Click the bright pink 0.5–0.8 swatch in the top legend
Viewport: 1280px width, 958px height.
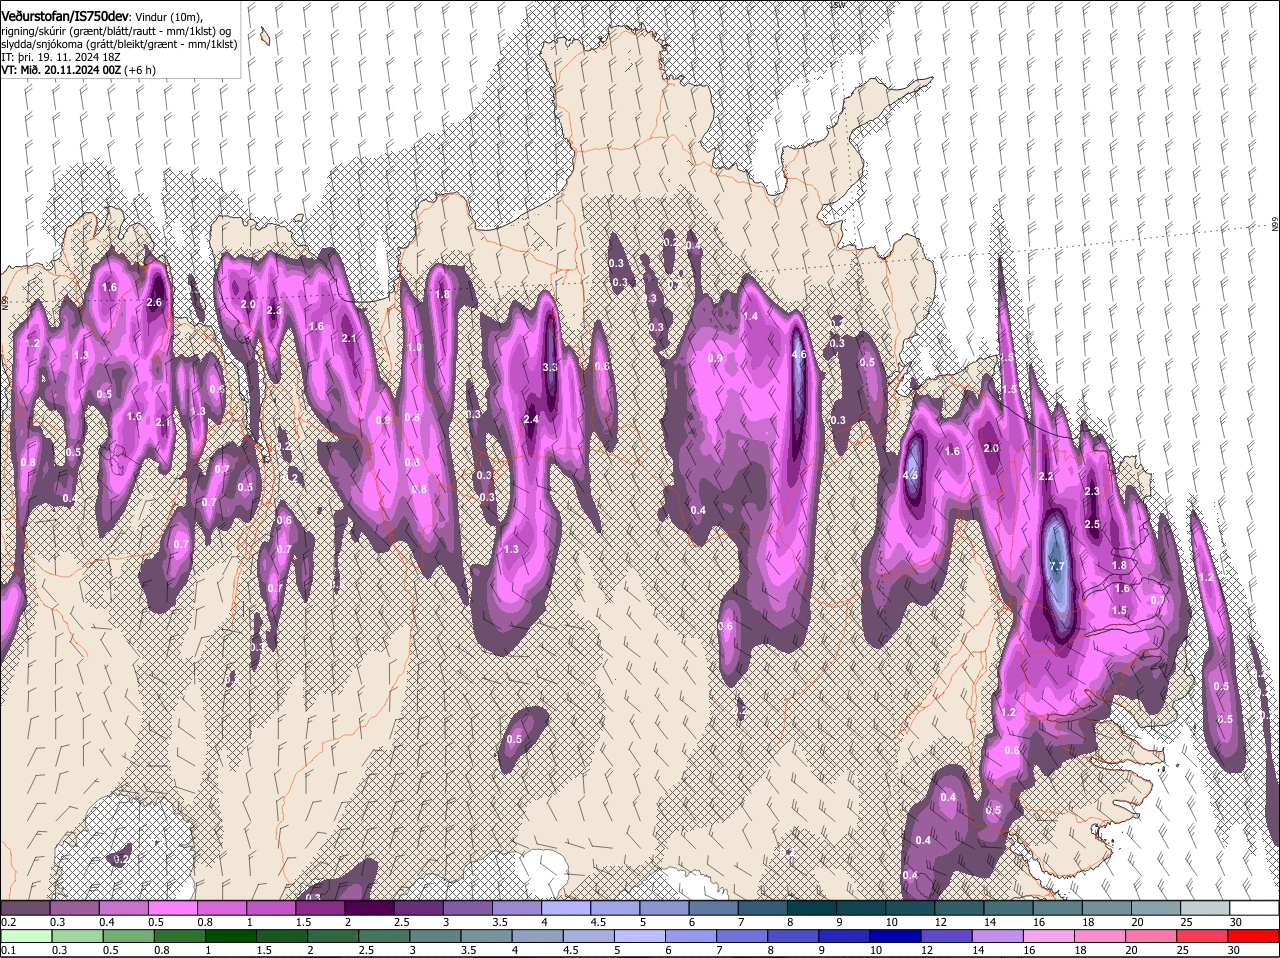tap(173, 908)
